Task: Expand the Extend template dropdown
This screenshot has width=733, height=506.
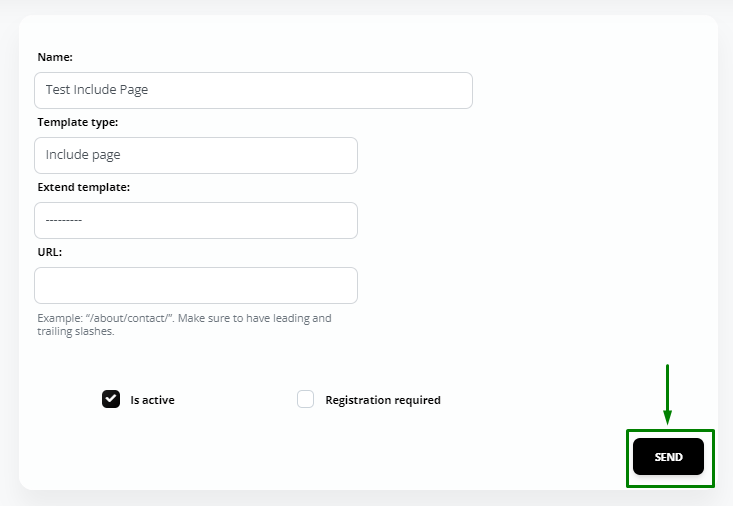Action: tap(196, 220)
